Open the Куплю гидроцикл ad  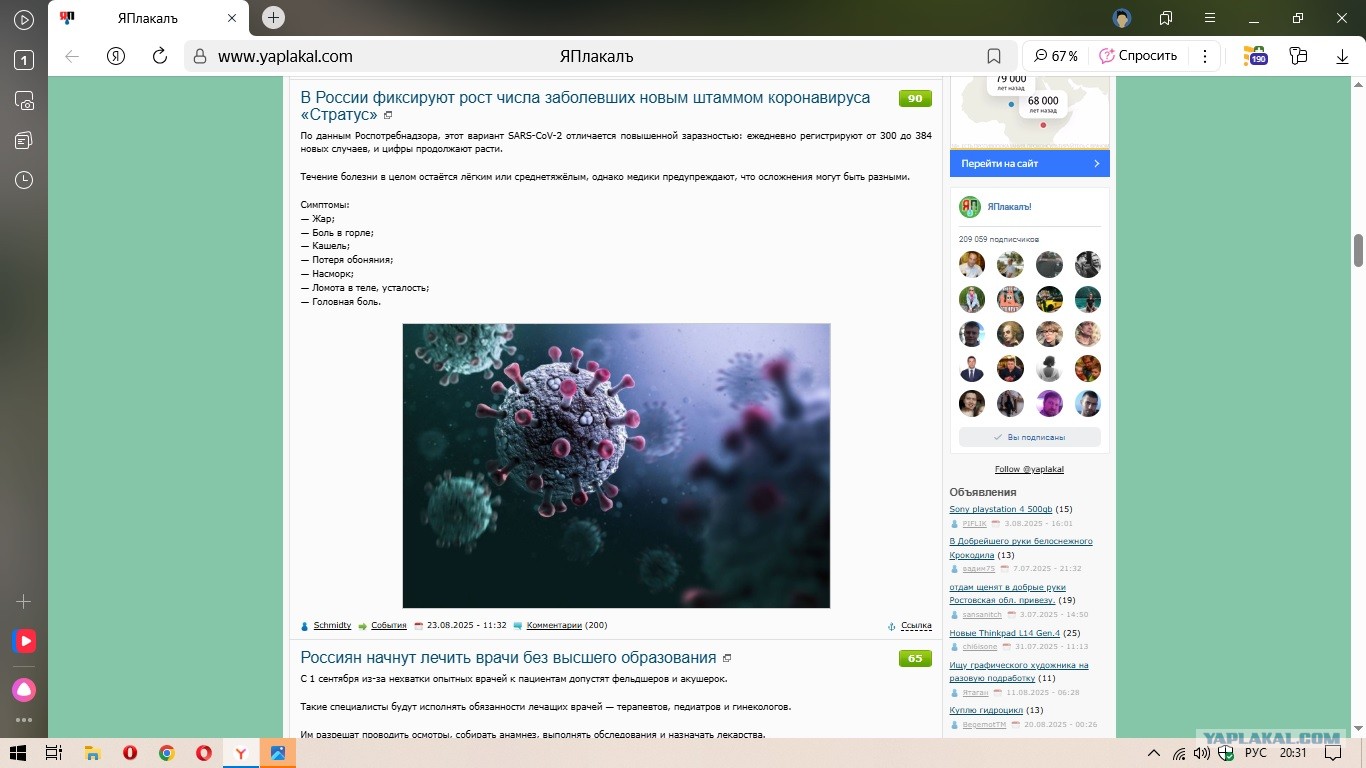[x=986, y=711]
